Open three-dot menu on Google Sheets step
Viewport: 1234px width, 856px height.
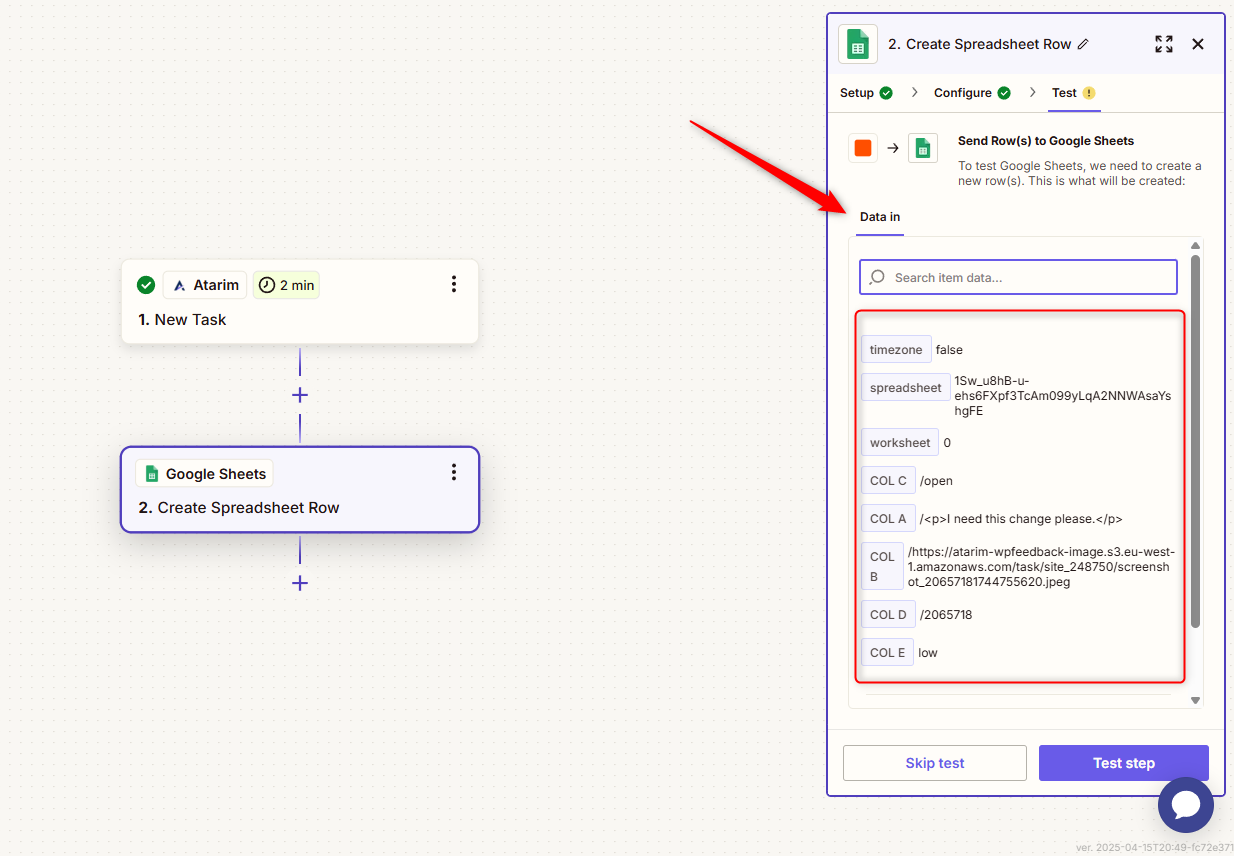pos(453,472)
